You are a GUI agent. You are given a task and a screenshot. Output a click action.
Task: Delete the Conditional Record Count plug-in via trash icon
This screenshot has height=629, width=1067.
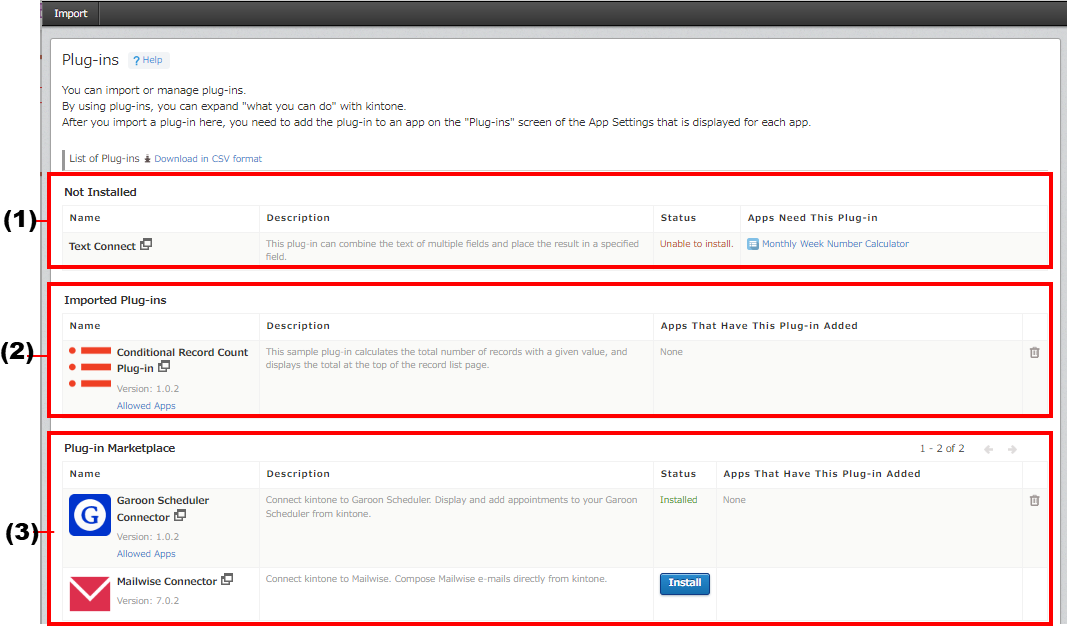pyautogui.click(x=1034, y=352)
